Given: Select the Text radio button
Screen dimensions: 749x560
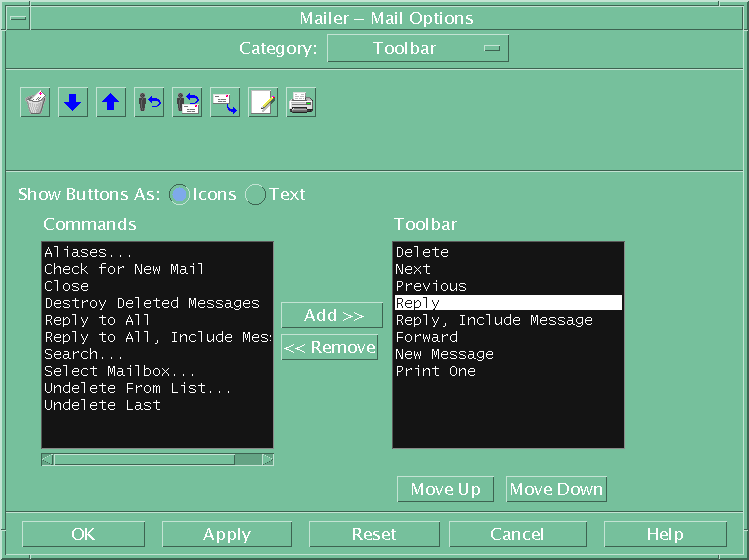Looking at the screenshot, I should tap(256, 195).
